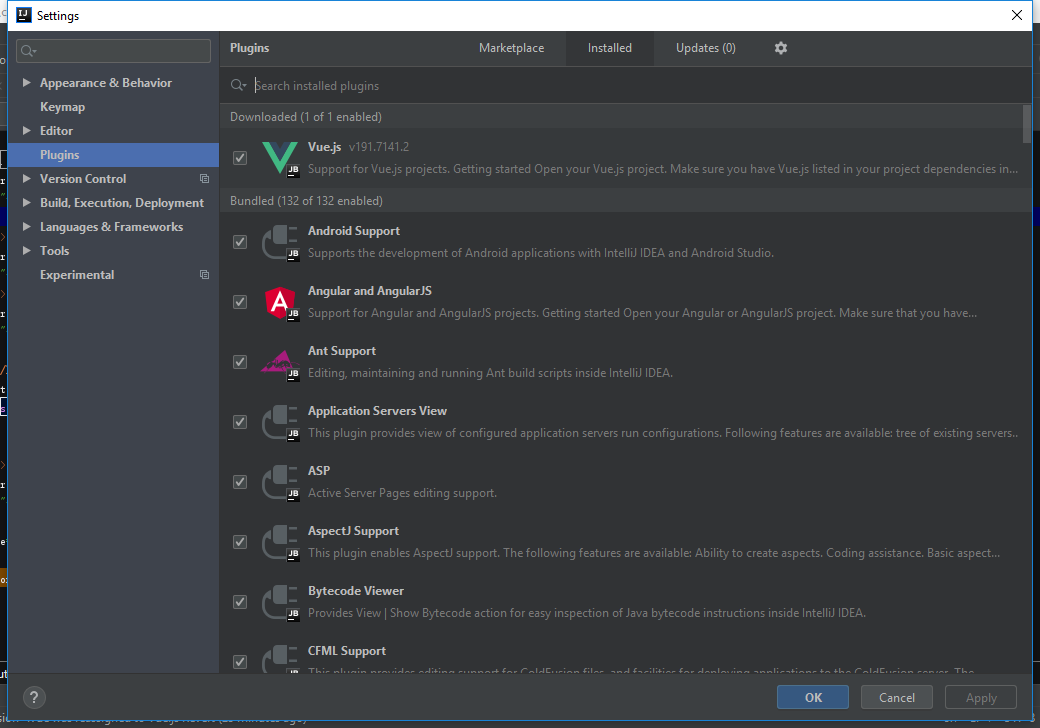Toggle the Angular and AngularJS checkbox
The height and width of the screenshot is (728, 1040).
tap(240, 302)
